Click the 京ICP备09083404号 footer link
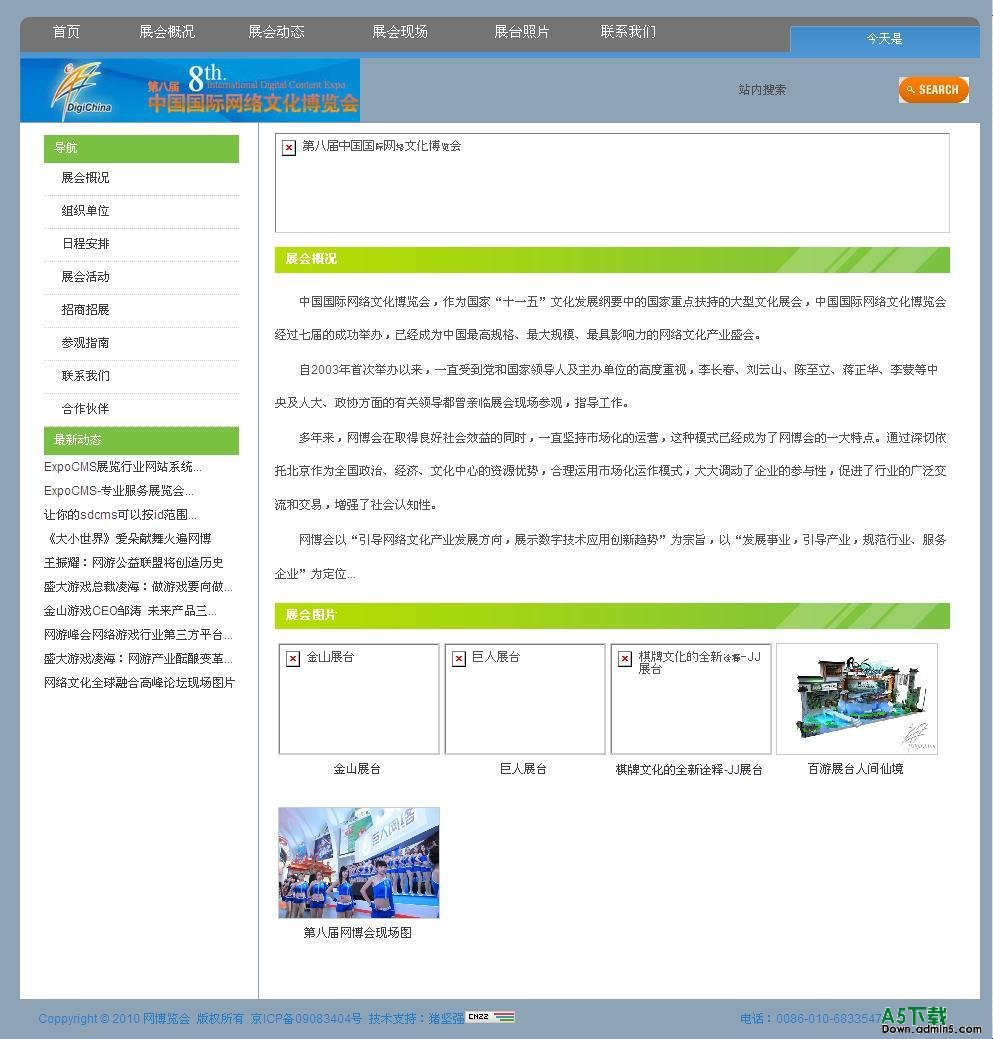Image resolution: width=993 pixels, height=1039 pixels. point(306,1019)
